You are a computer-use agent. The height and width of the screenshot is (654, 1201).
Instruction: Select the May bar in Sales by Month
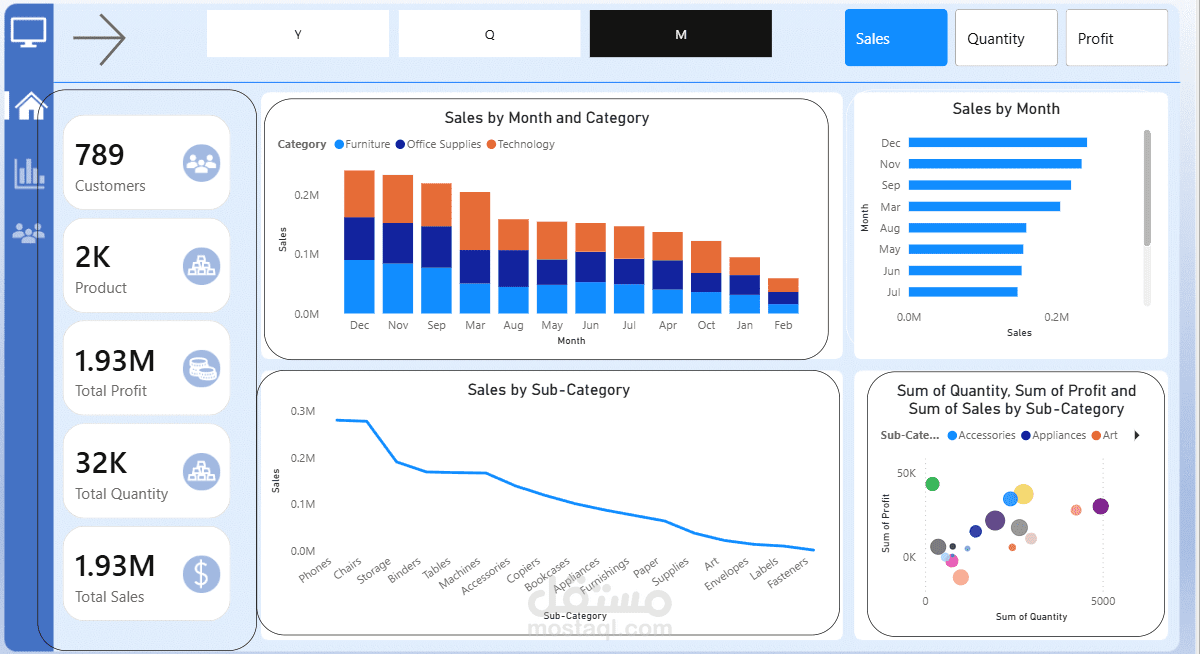tap(966, 249)
